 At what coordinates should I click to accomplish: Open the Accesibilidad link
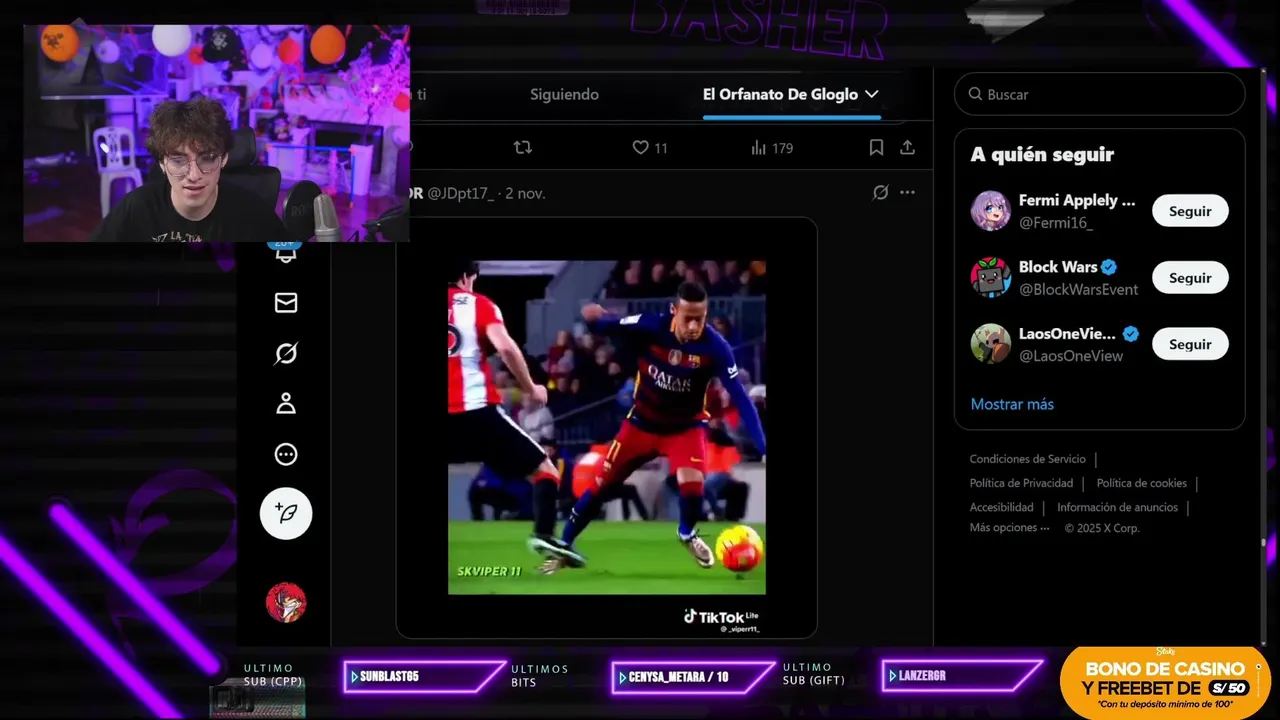1001,507
